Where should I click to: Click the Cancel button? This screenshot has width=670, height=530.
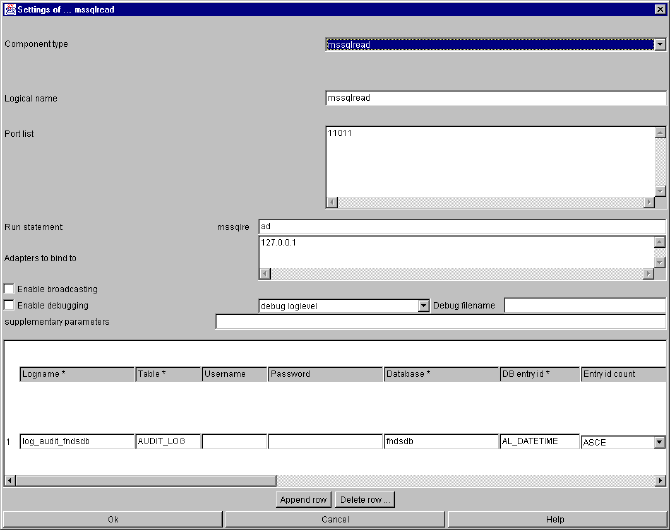pos(335,519)
